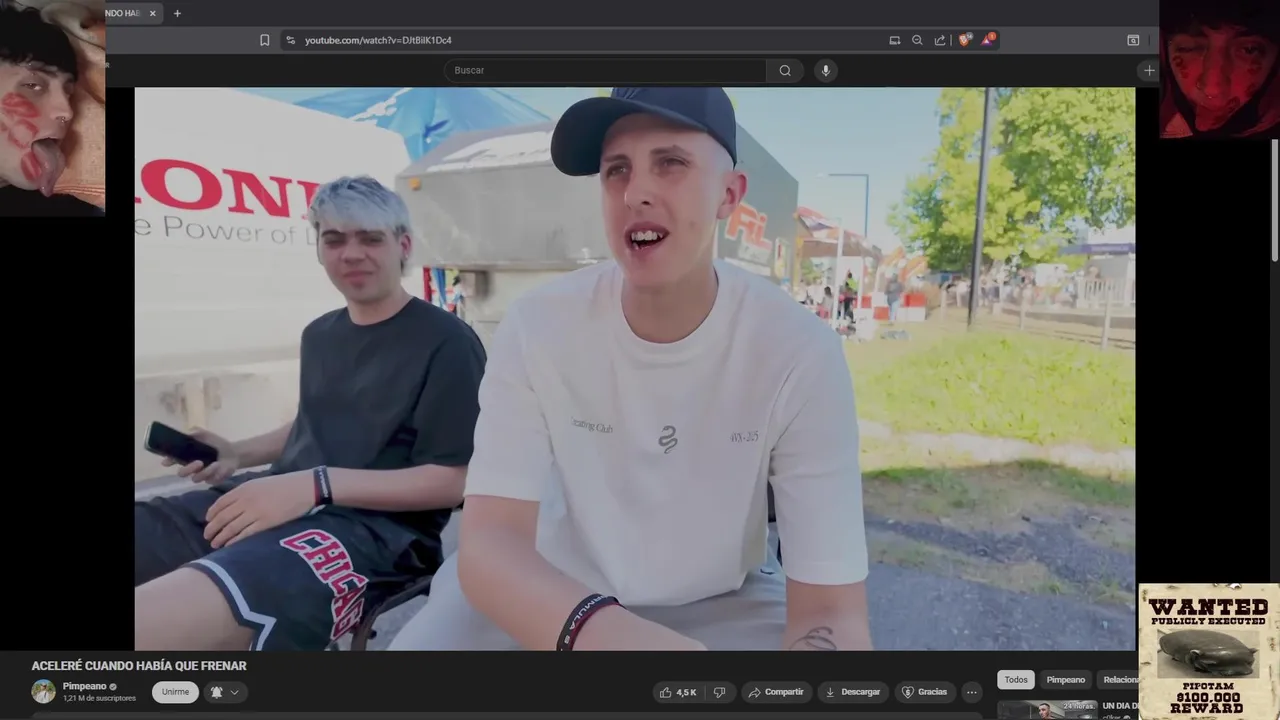Select the youtube.com address bar URL

coord(378,40)
